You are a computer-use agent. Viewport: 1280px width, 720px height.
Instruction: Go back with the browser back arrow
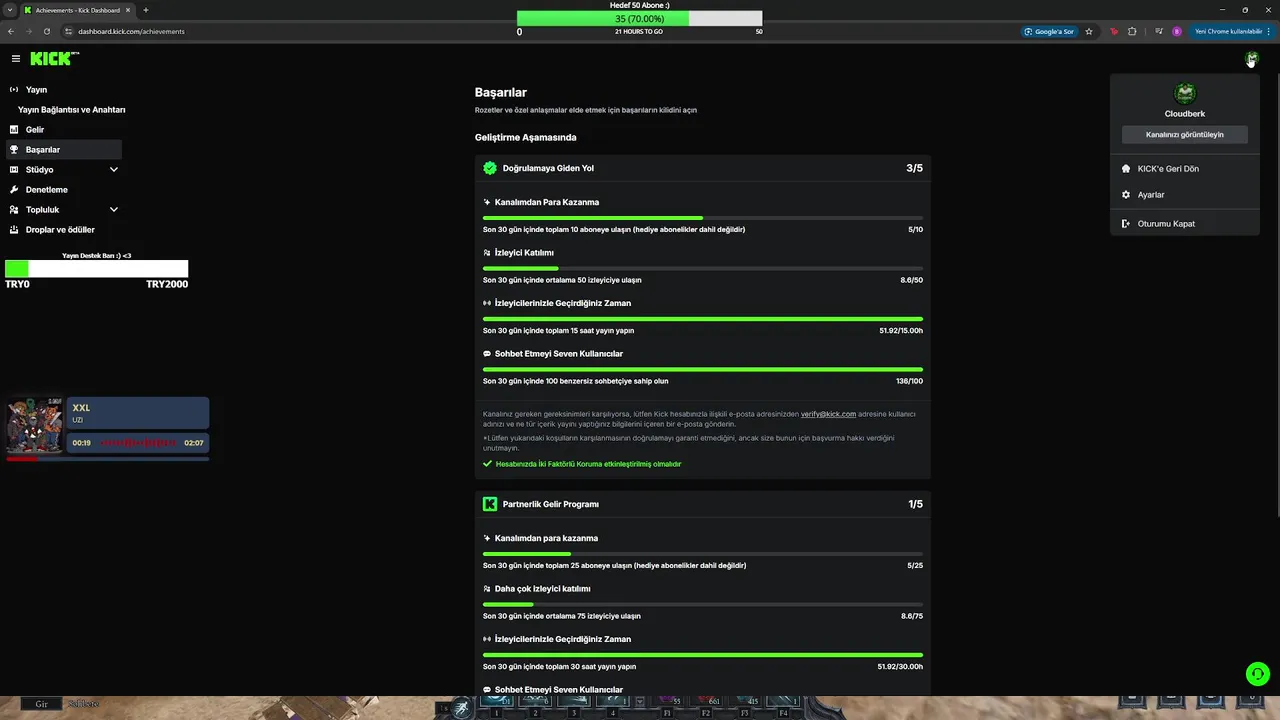click(x=11, y=31)
